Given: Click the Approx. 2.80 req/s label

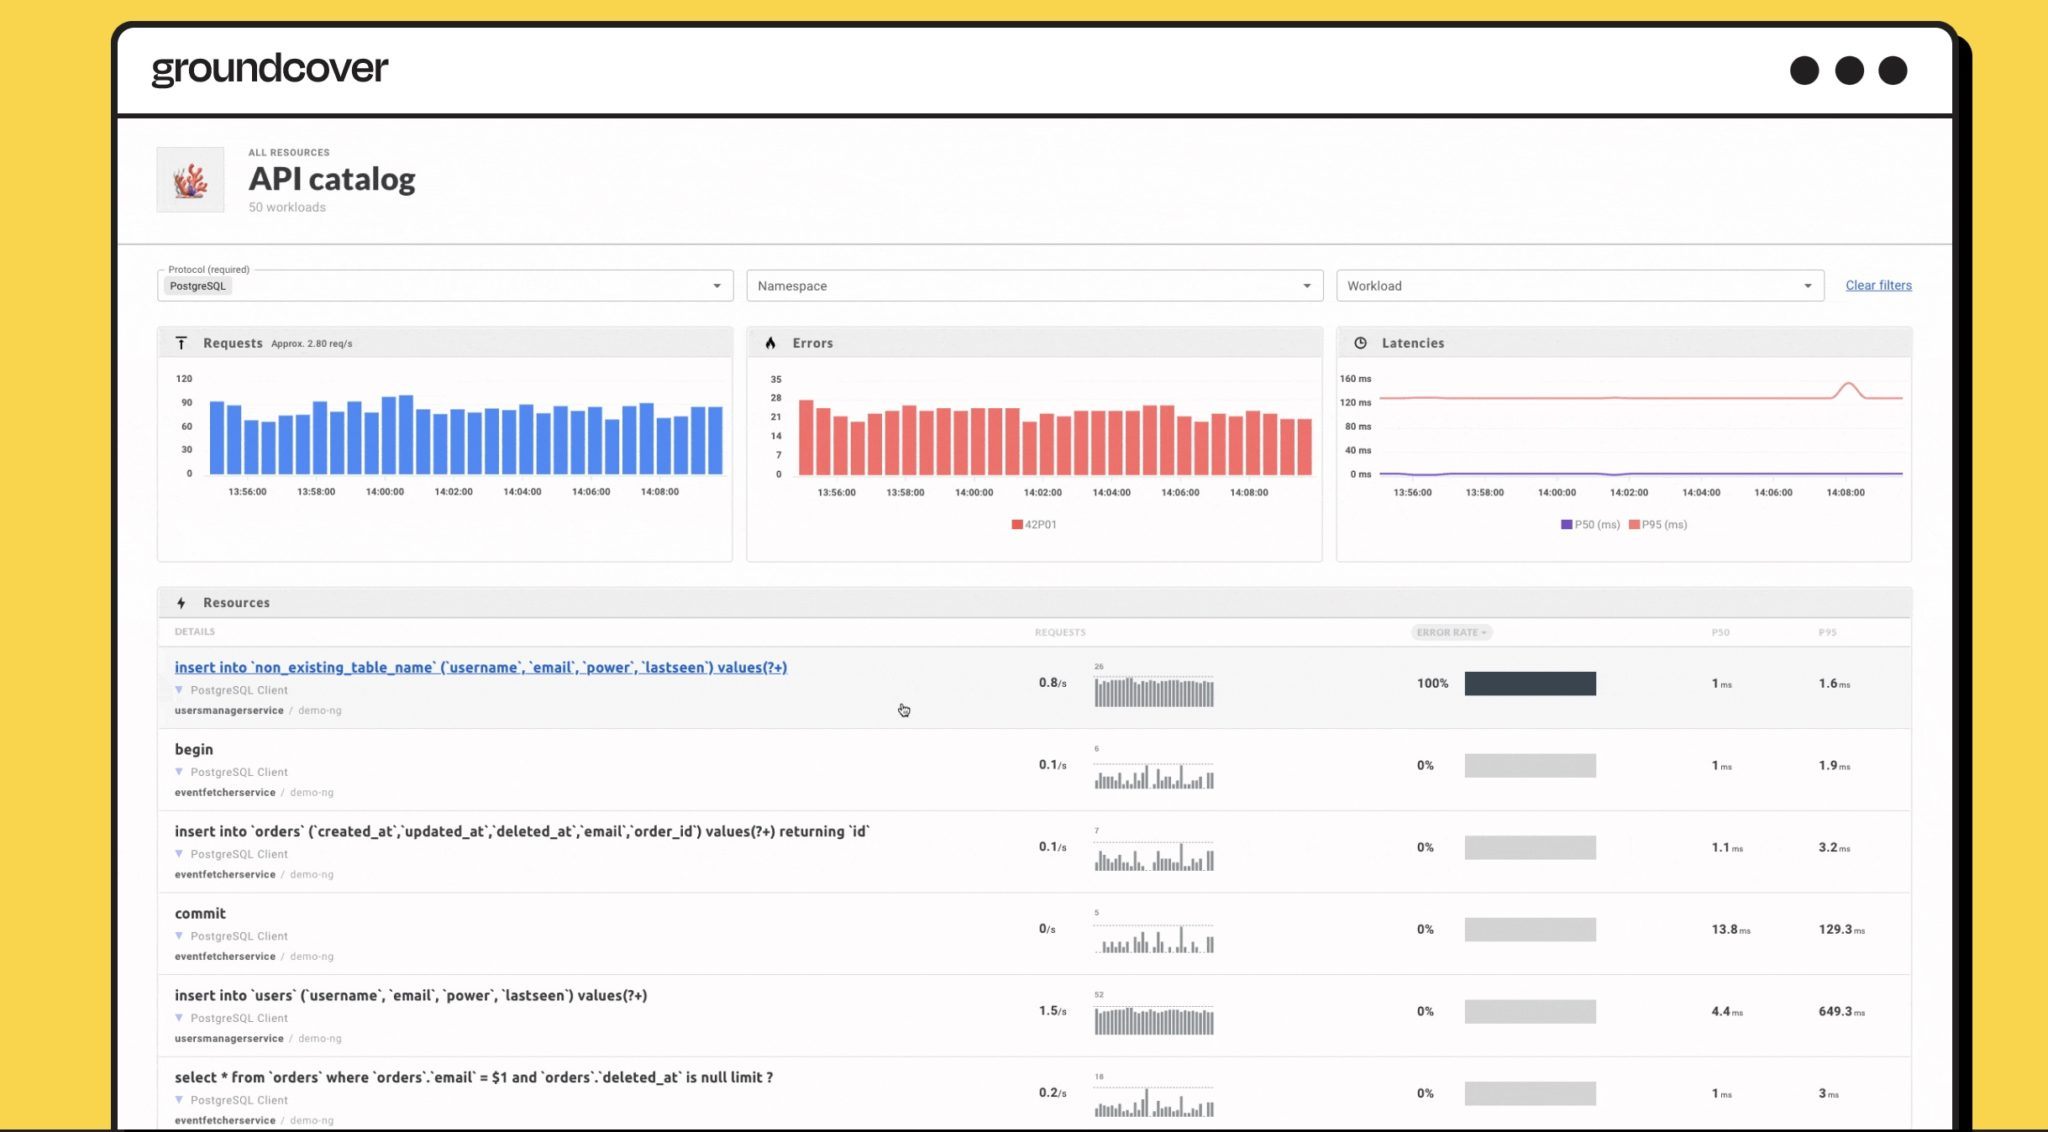Looking at the screenshot, I should point(312,343).
